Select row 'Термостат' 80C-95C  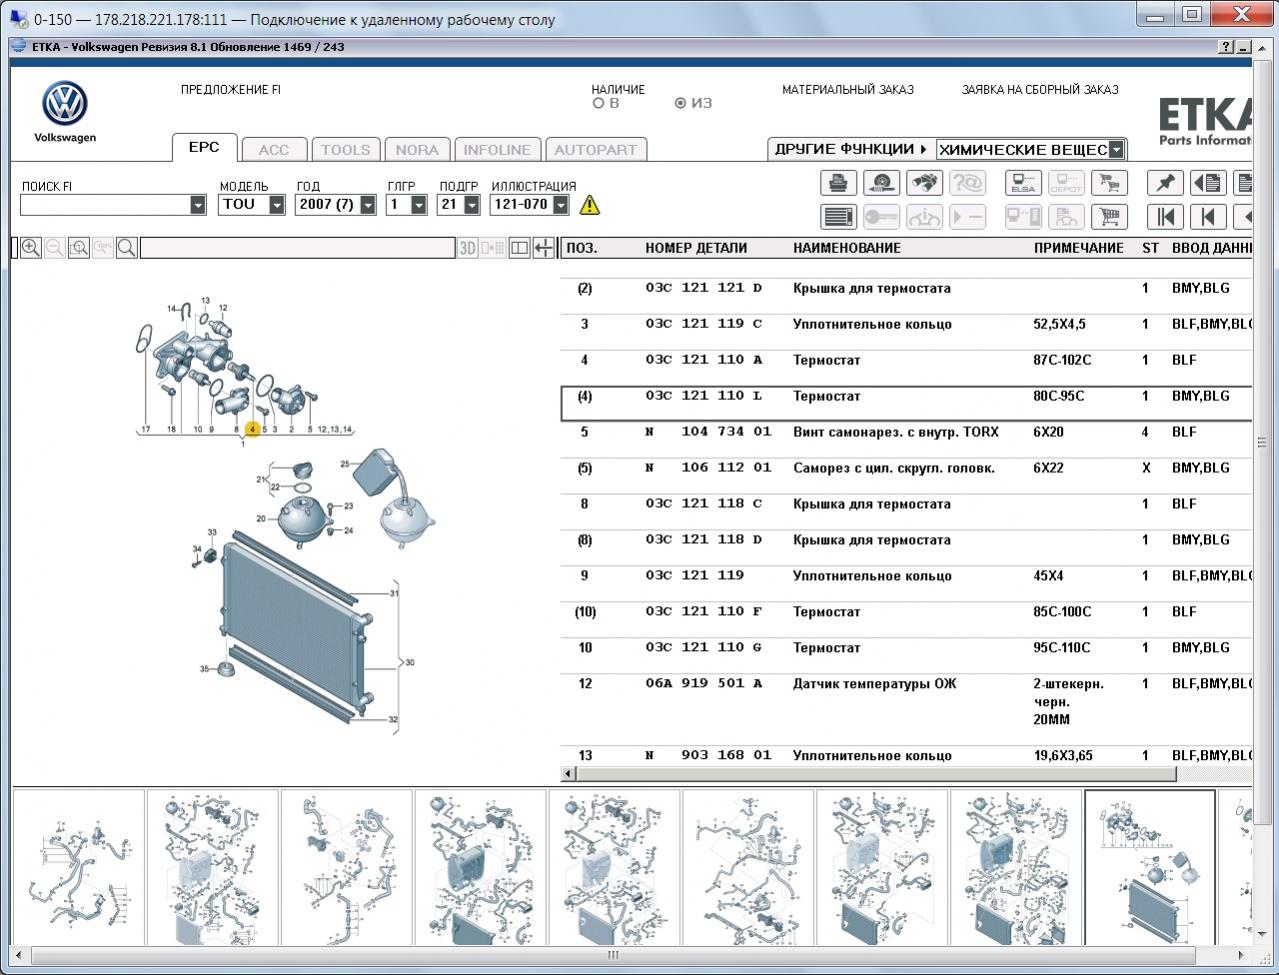(907, 403)
